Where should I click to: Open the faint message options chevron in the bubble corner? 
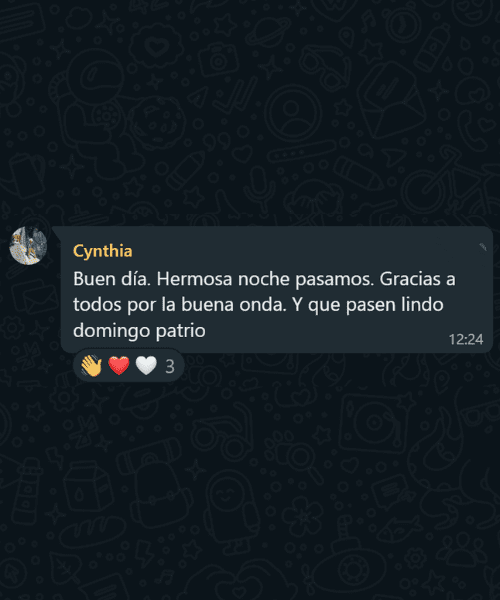[x=483, y=247]
